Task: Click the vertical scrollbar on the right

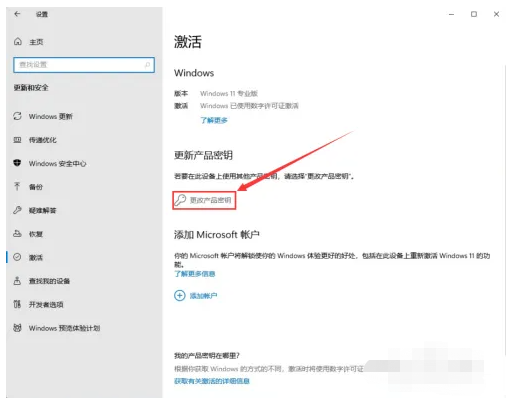Action: click(506, 210)
